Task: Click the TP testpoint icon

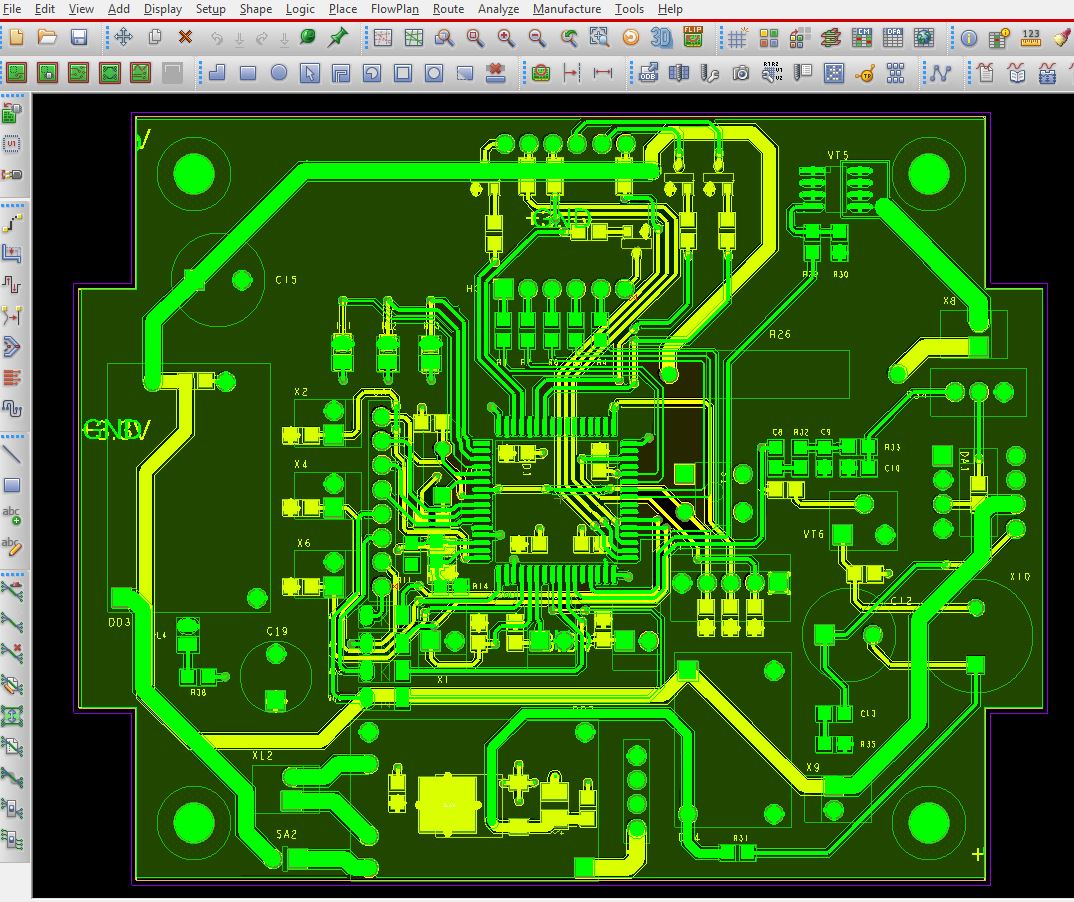Action: tap(865, 73)
